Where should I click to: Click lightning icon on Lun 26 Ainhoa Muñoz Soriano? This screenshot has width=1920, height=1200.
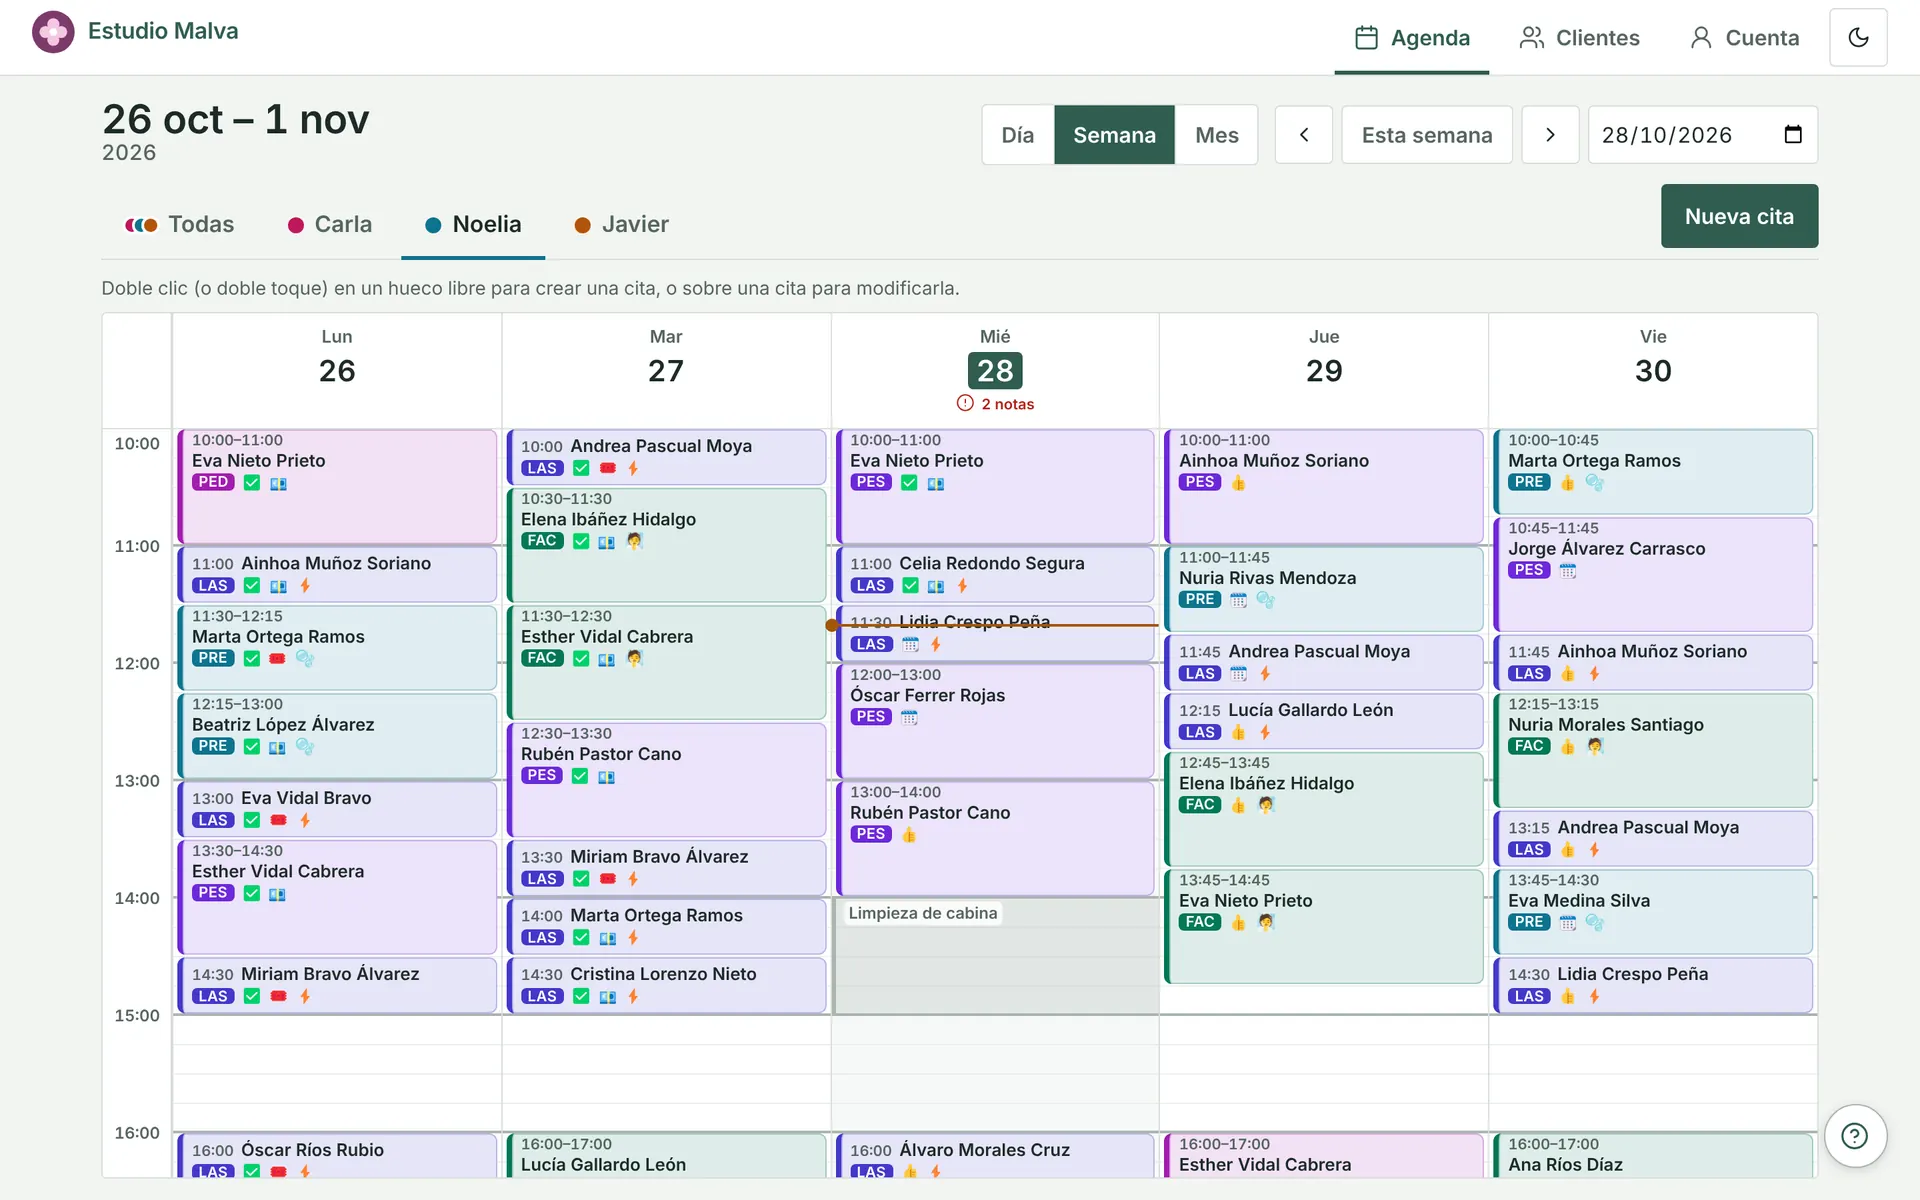(305, 586)
